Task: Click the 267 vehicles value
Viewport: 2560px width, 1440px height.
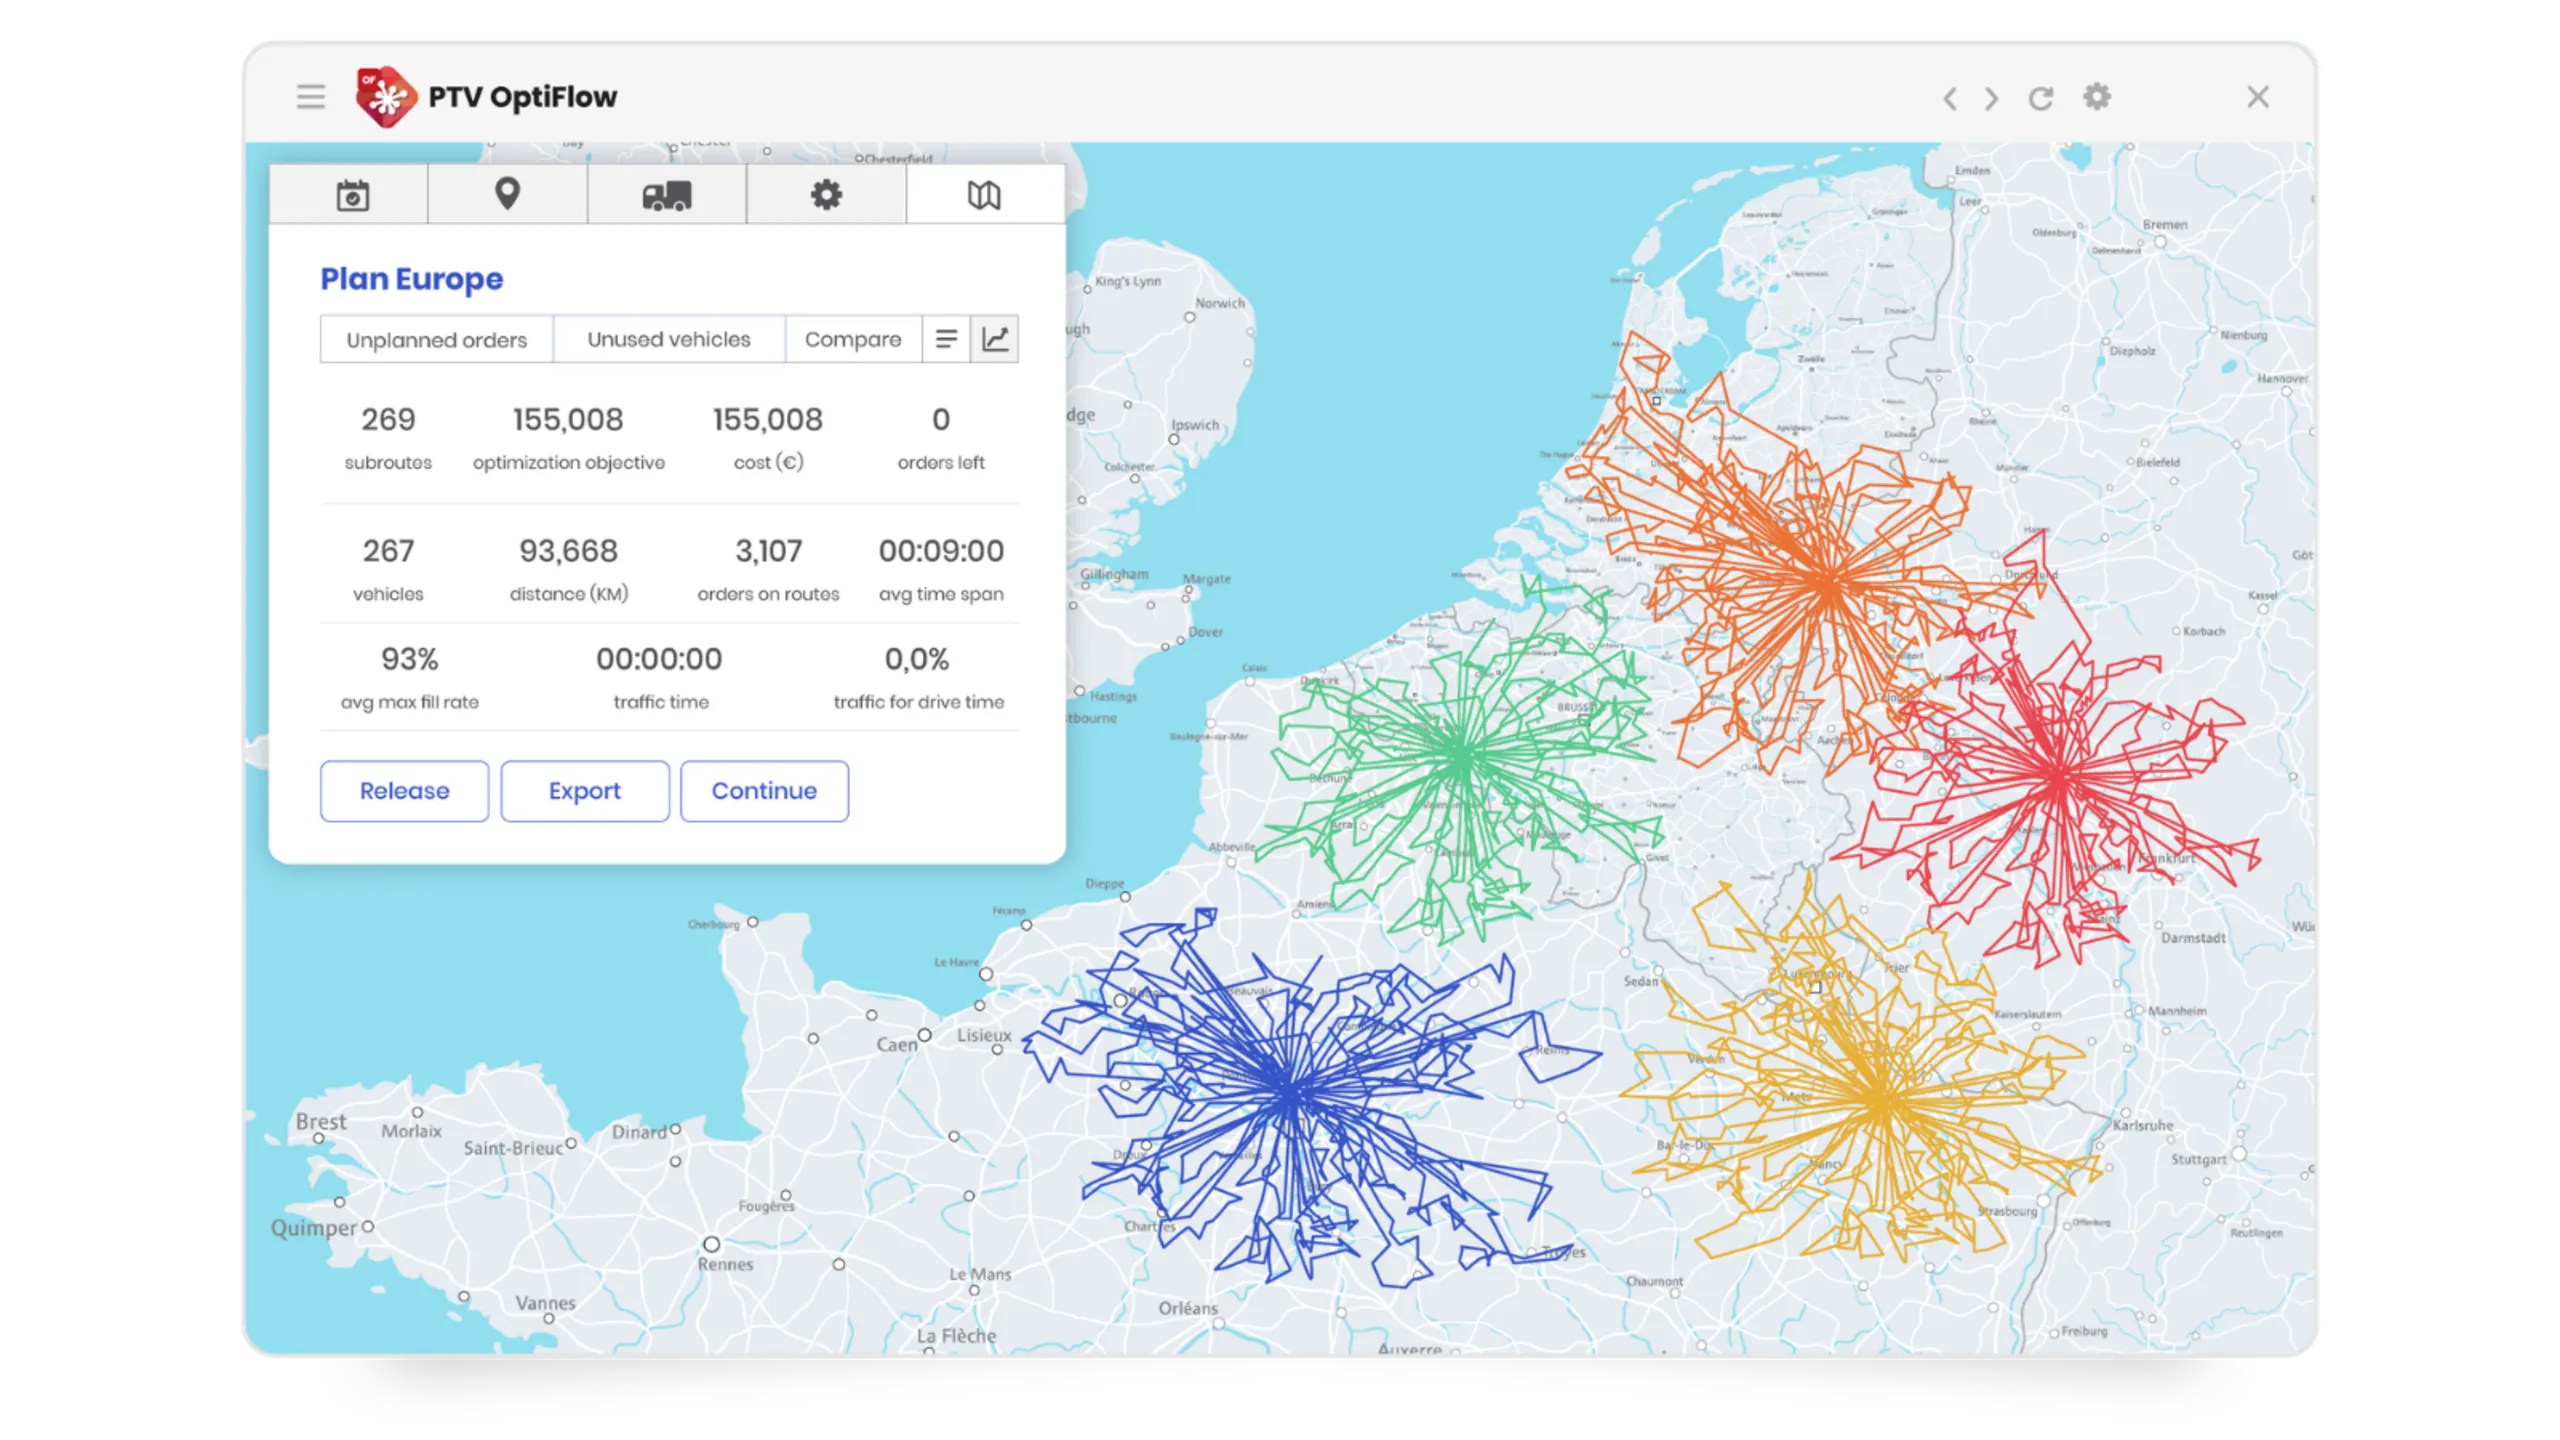Action: pyautogui.click(x=388, y=550)
